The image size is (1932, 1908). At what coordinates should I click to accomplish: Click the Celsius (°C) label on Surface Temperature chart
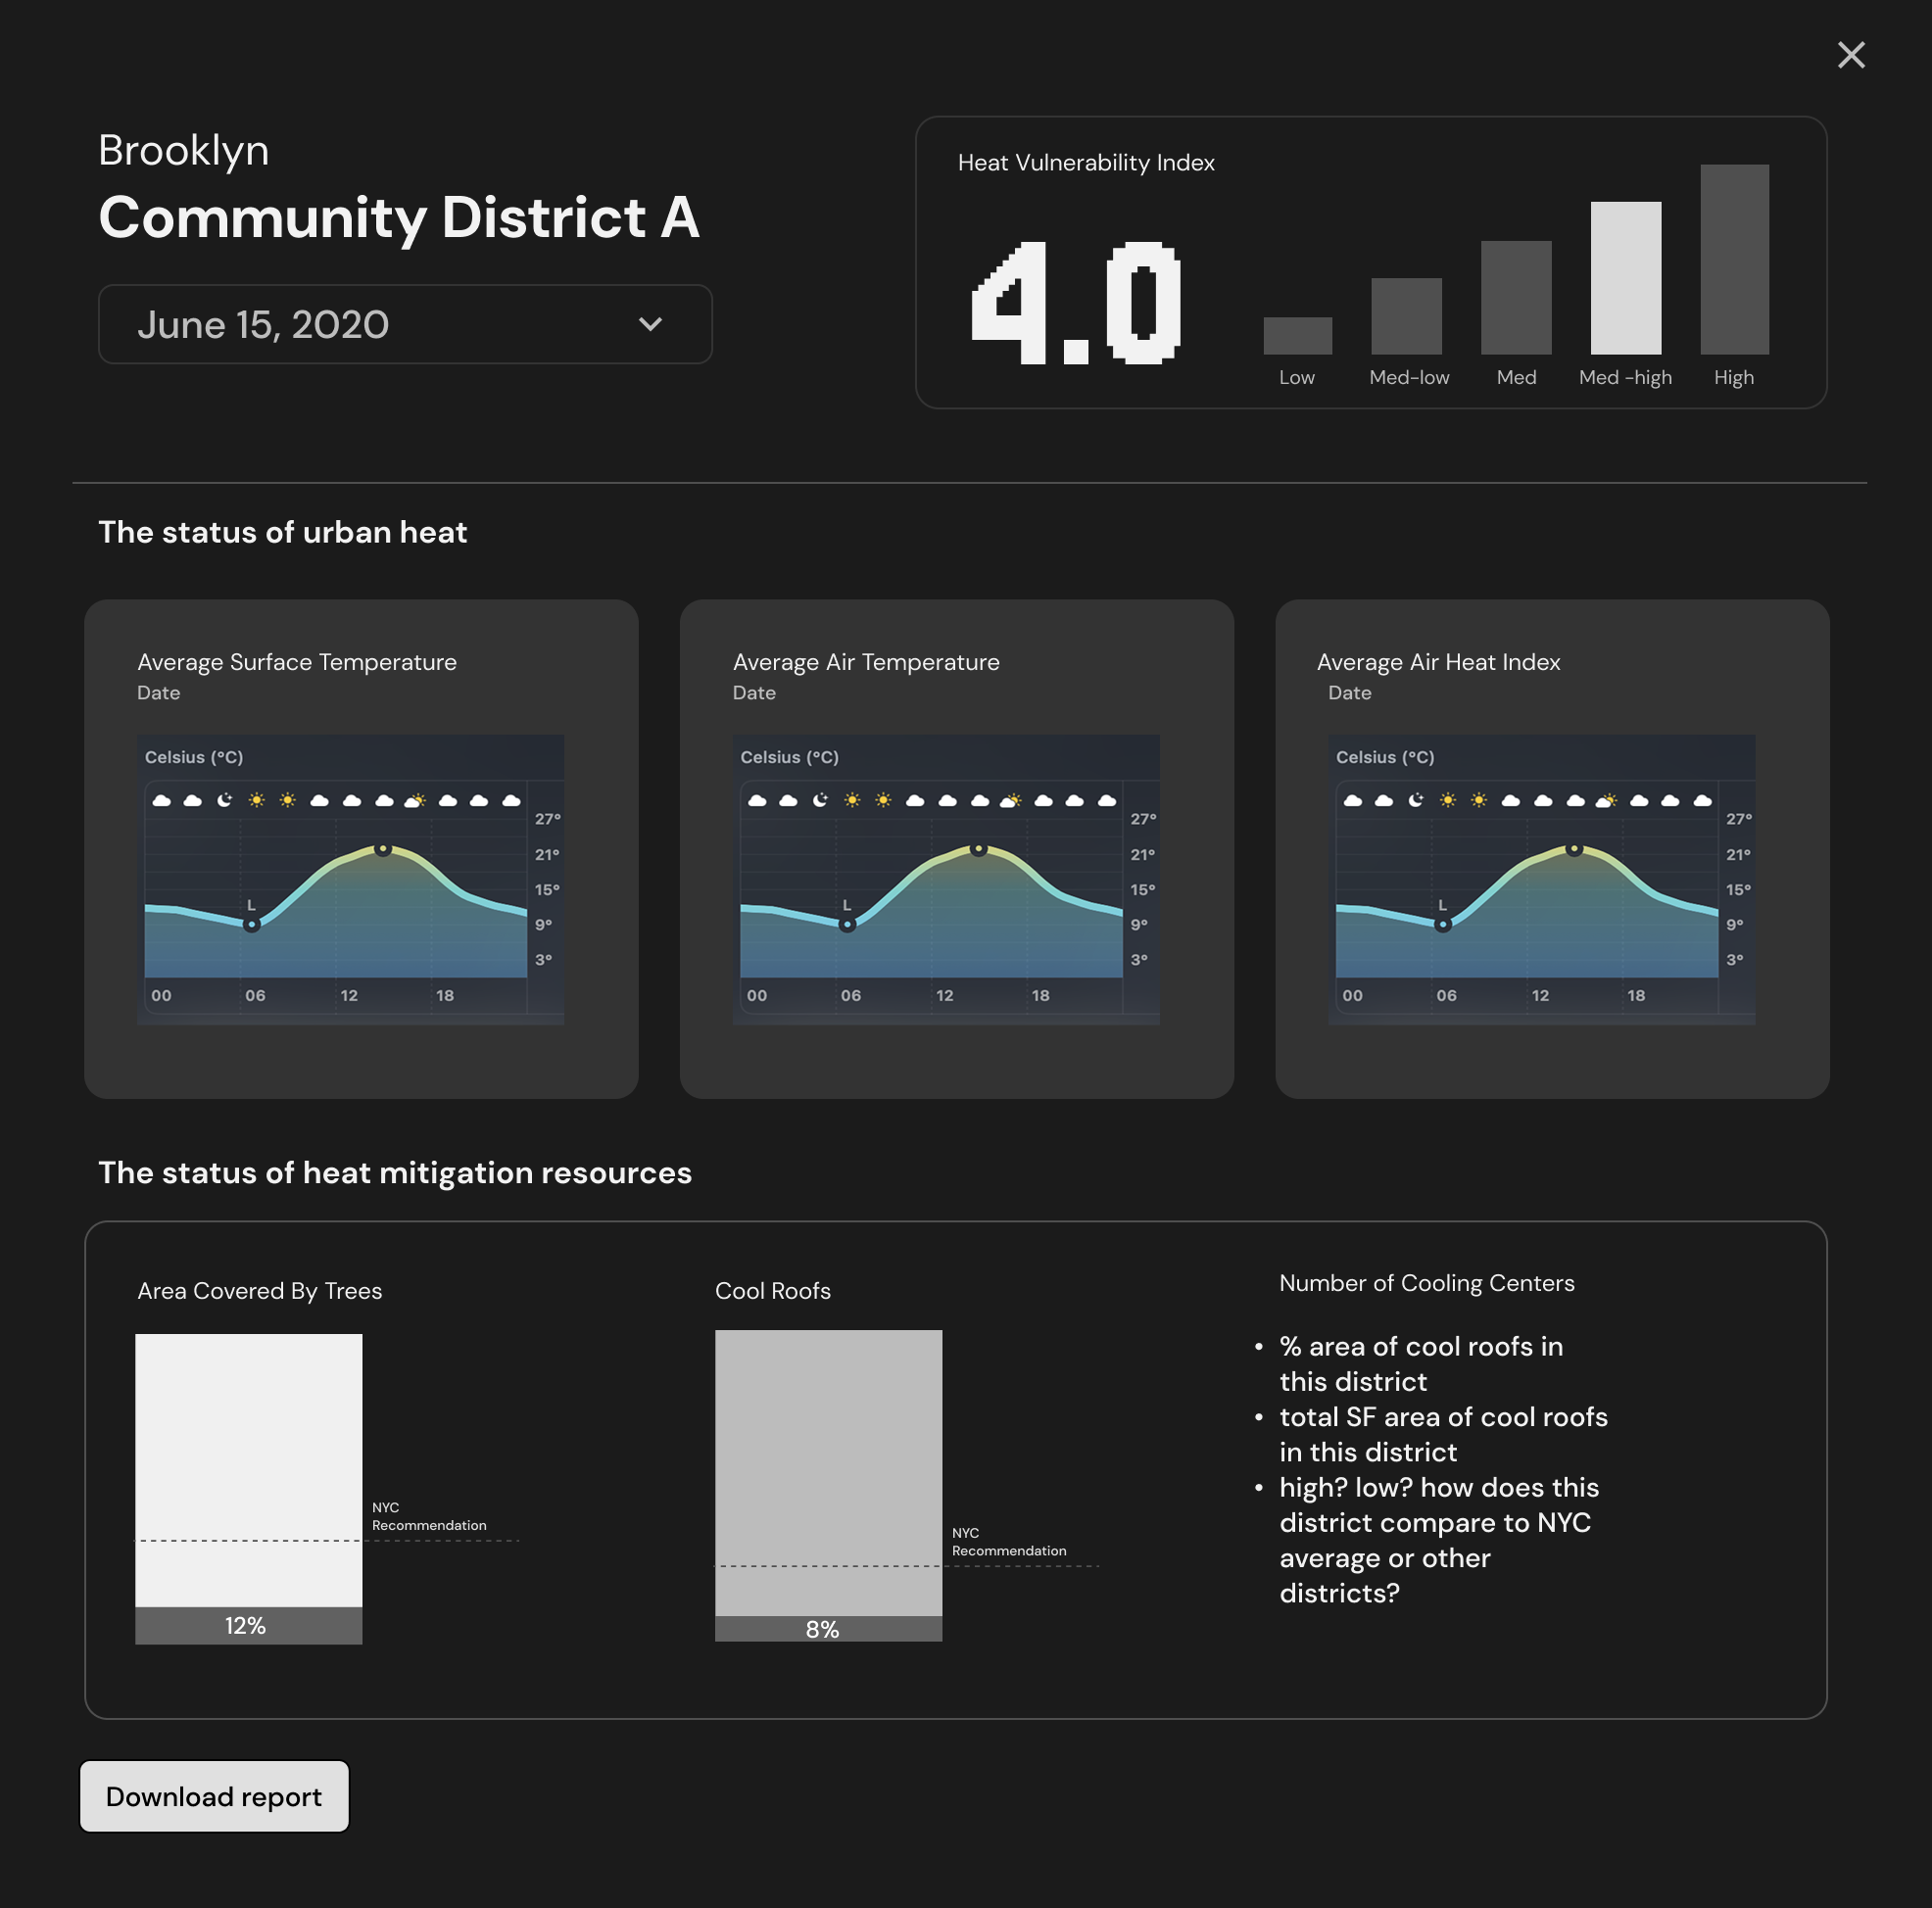[x=194, y=757]
